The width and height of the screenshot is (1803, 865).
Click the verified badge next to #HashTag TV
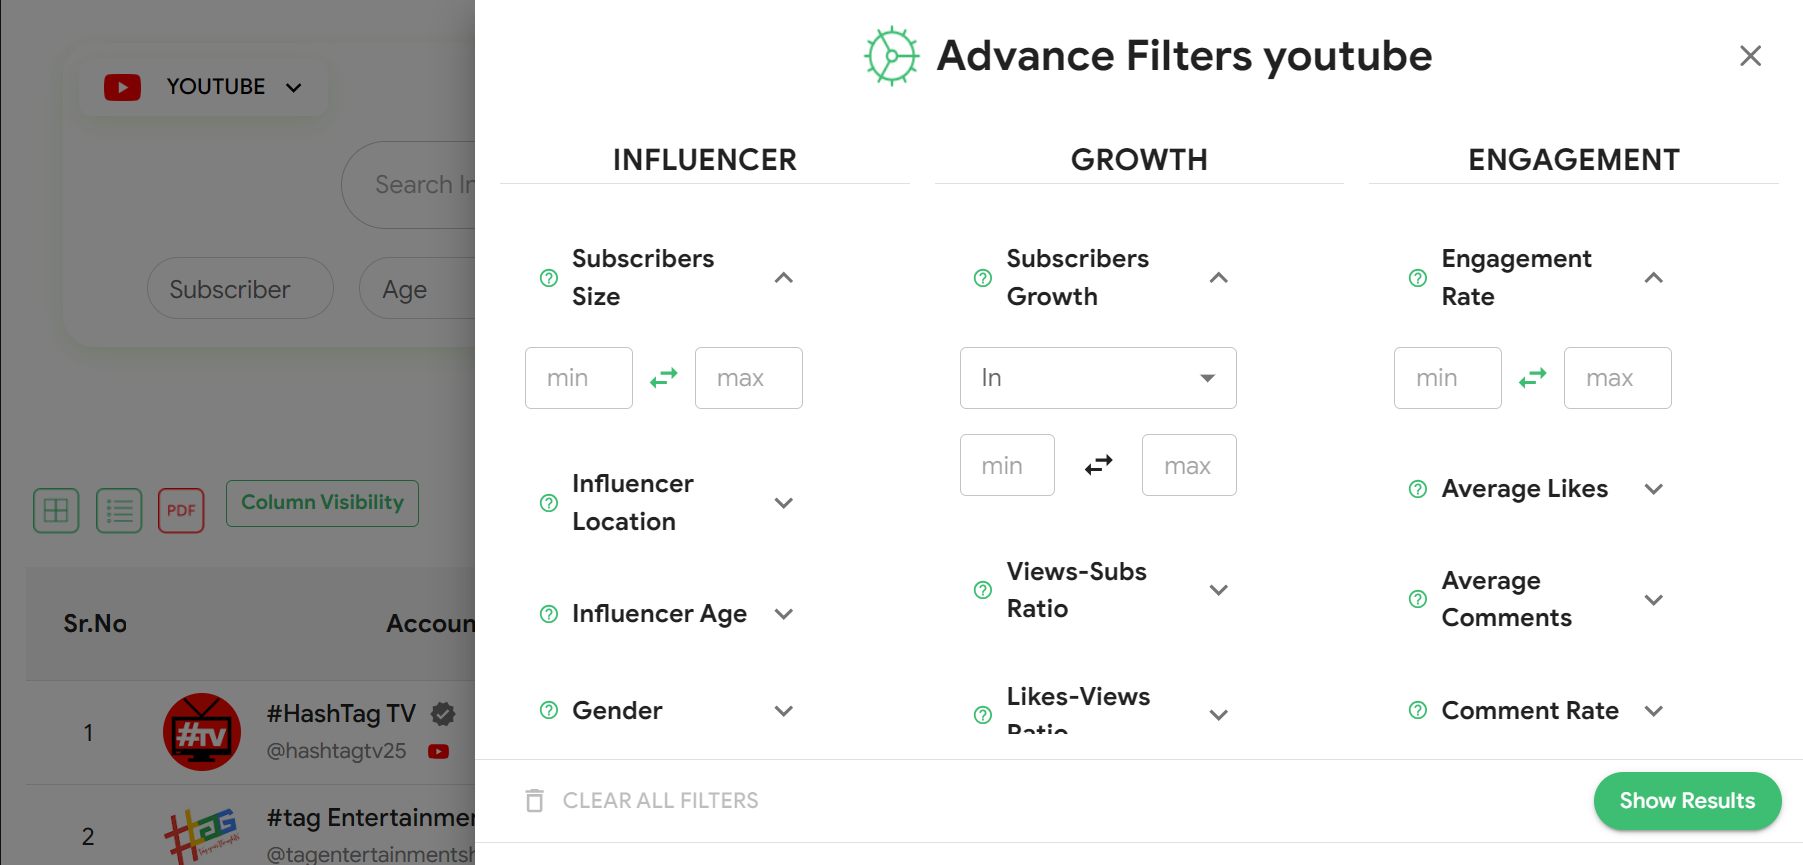tap(443, 713)
